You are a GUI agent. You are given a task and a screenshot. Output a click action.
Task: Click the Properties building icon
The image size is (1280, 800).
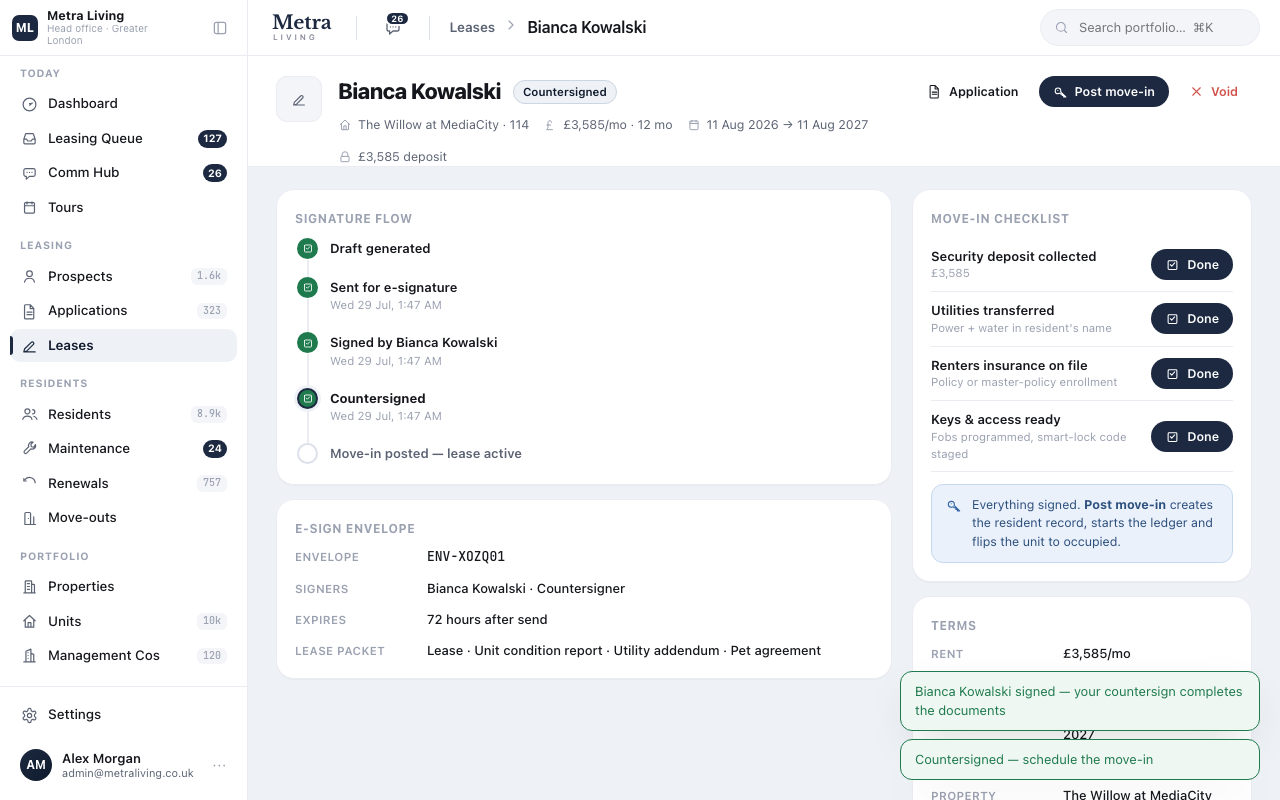[x=30, y=587]
